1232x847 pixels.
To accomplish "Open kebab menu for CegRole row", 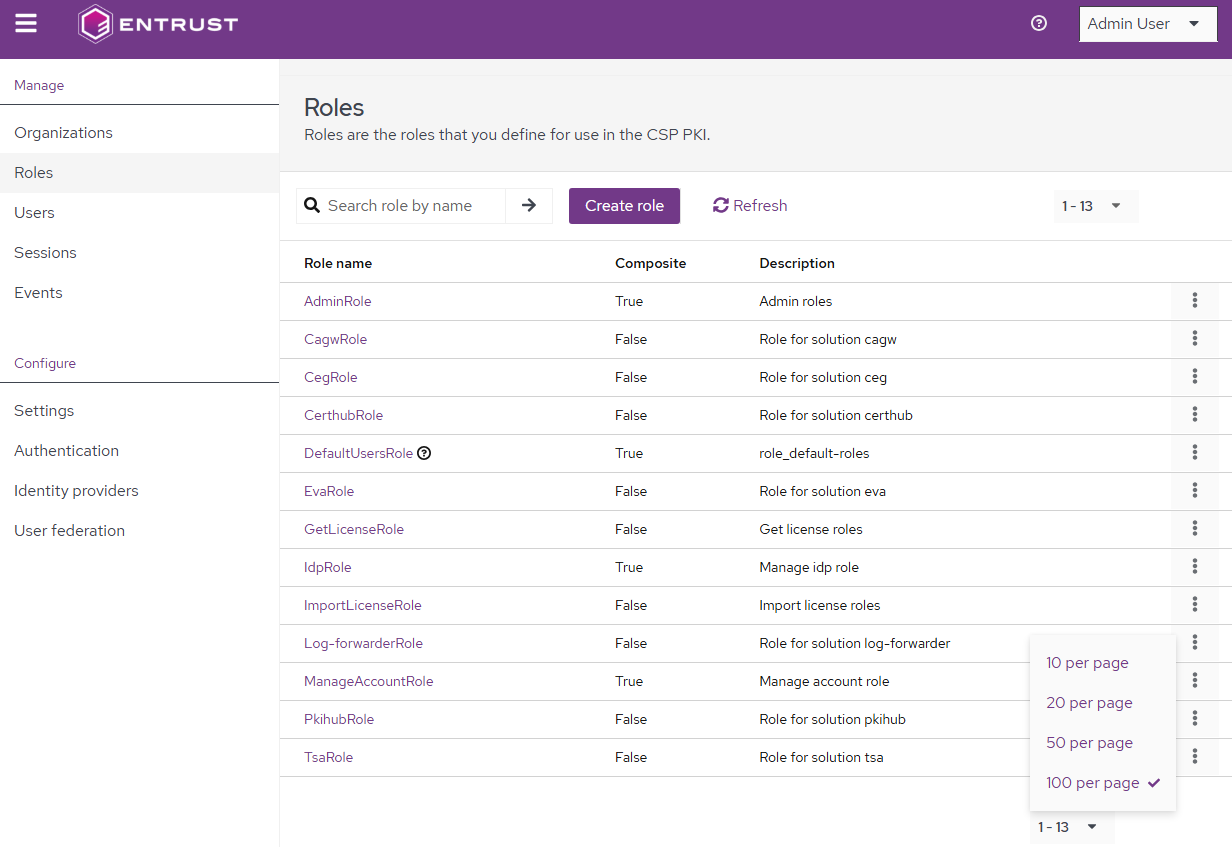I will [x=1194, y=377].
